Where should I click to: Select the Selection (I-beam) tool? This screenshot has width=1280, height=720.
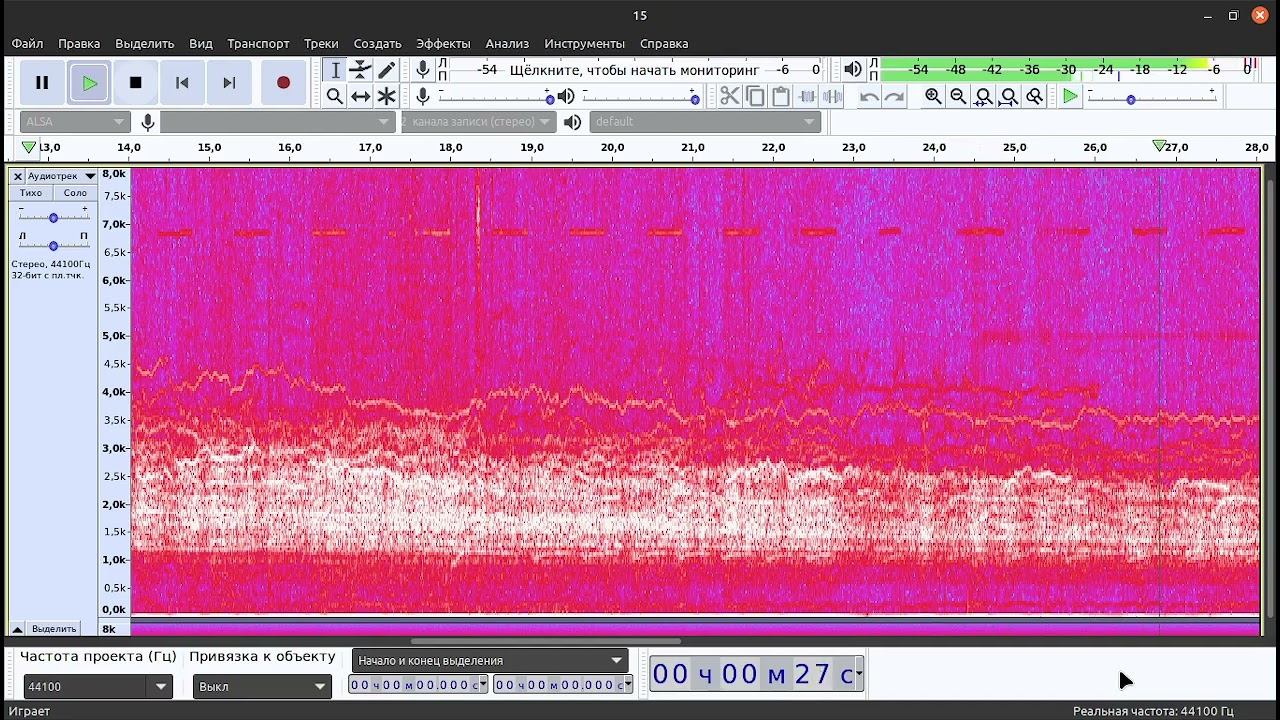(x=335, y=70)
